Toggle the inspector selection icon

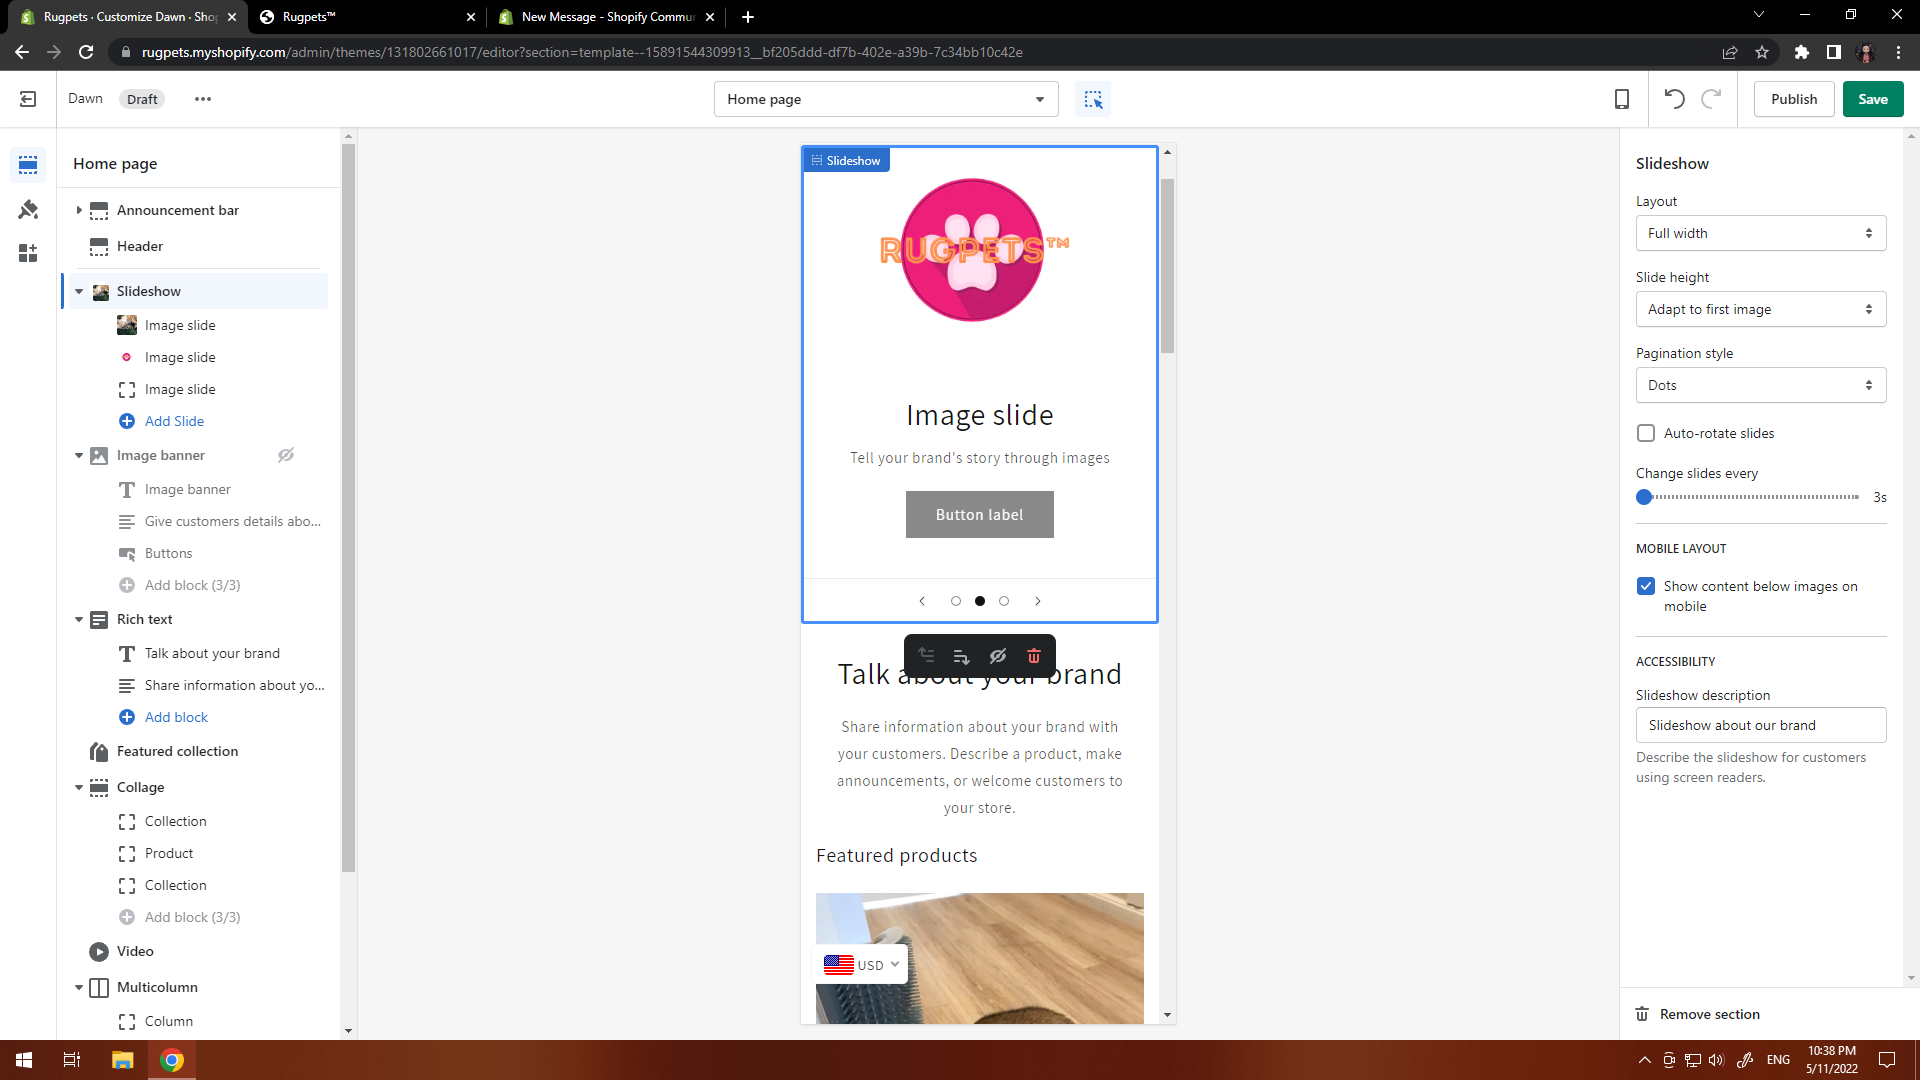(x=1093, y=99)
